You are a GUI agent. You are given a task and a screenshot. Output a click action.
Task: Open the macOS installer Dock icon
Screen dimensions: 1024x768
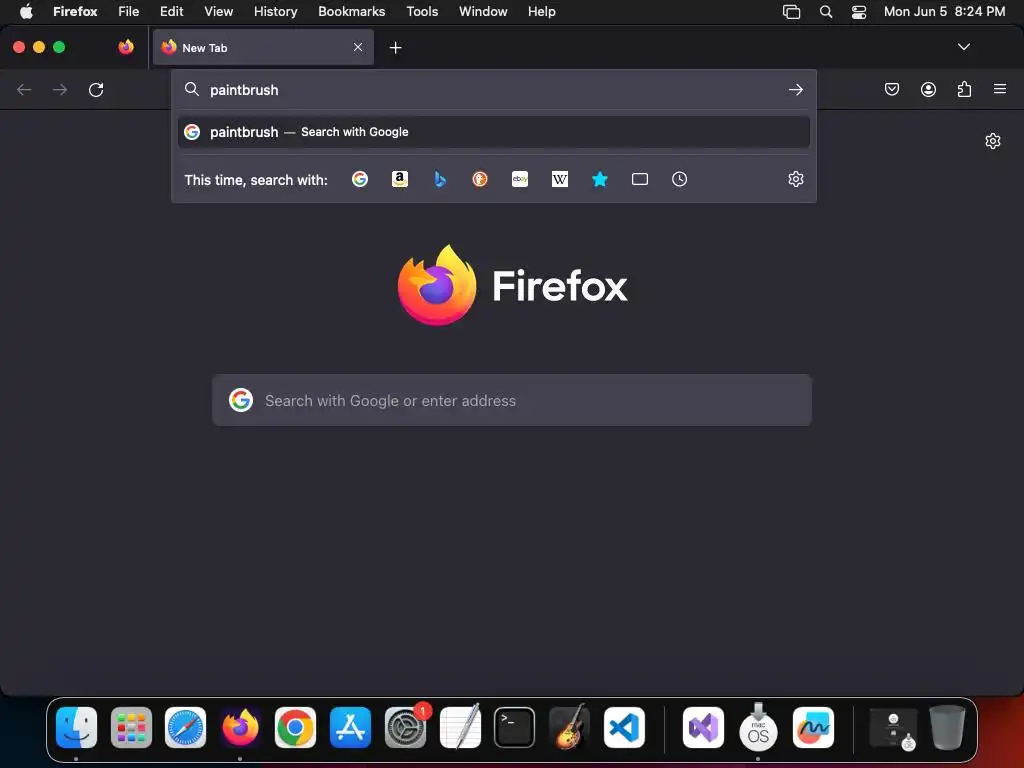[x=758, y=728]
